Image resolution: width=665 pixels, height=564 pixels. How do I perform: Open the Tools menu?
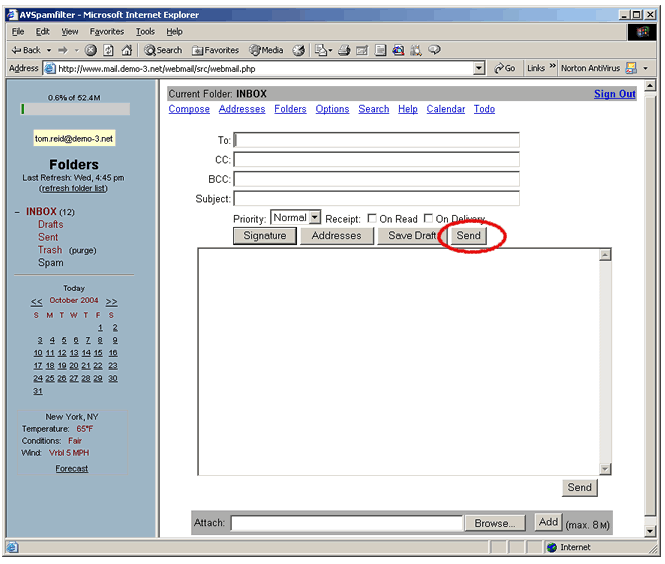coord(145,32)
